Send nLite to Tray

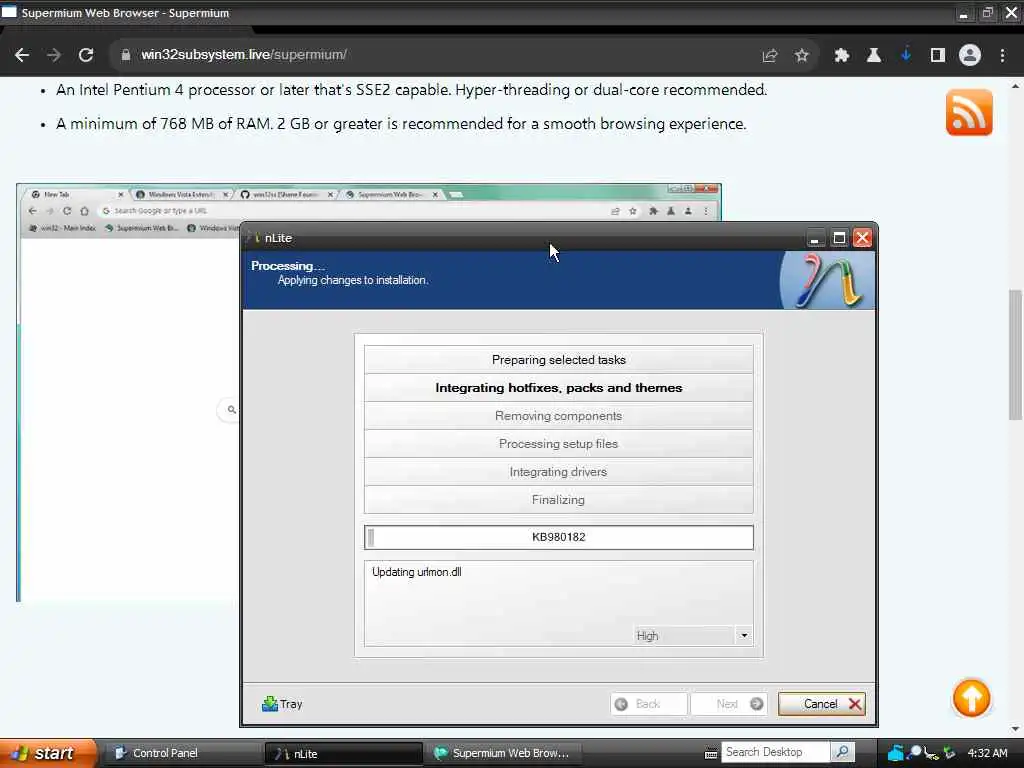(x=282, y=704)
